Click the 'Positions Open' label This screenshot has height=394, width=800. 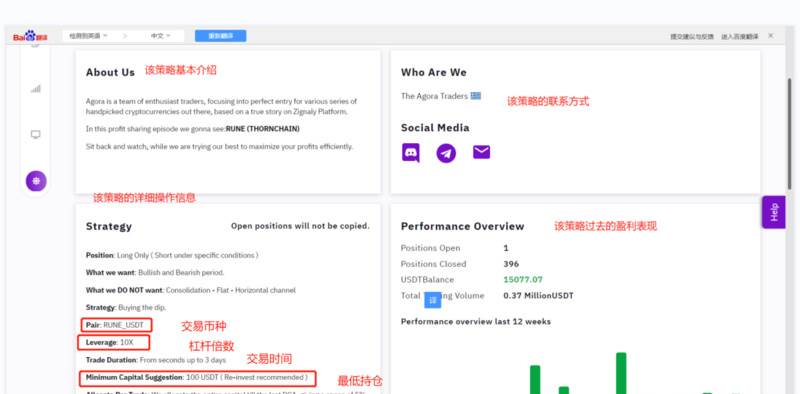click(x=431, y=248)
